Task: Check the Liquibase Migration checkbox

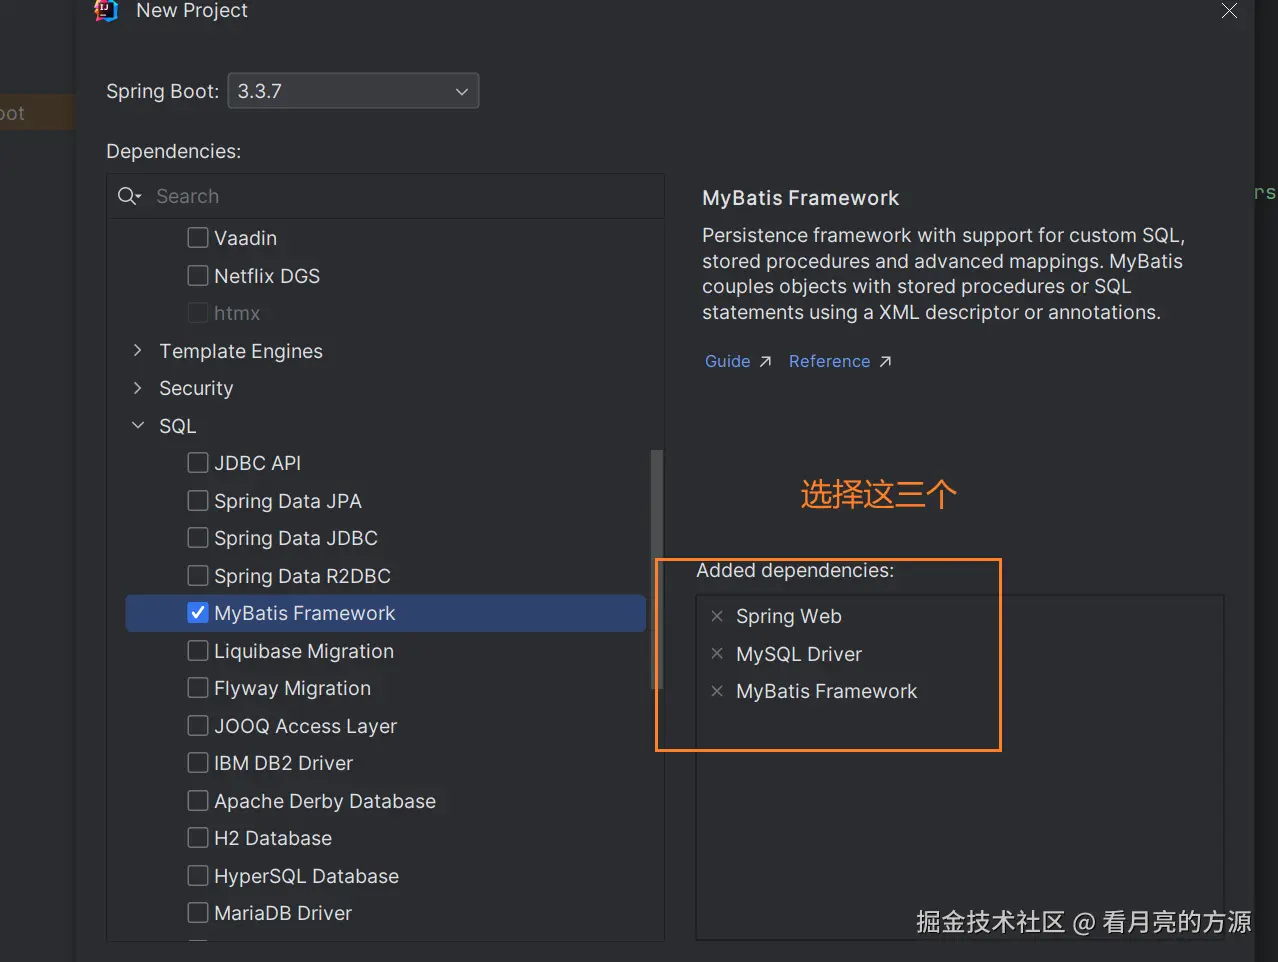Action: click(198, 651)
